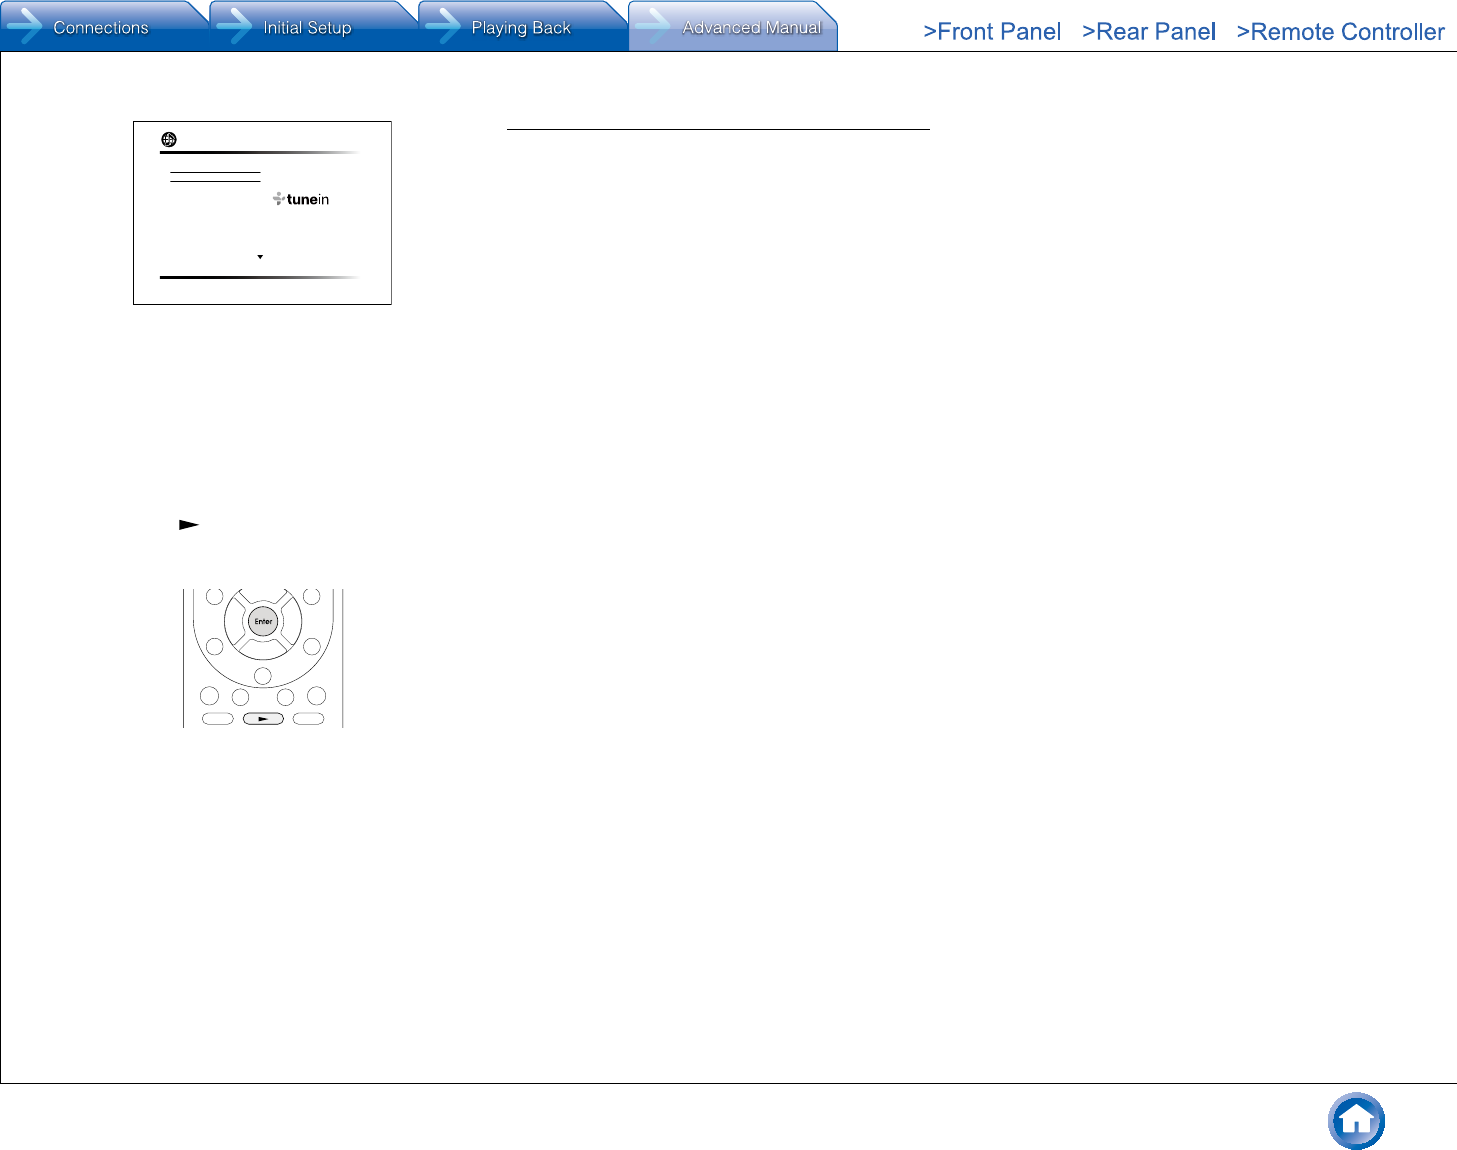Click the play button on remote illustration
The width and height of the screenshot is (1457, 1150).
coord(263,718)
